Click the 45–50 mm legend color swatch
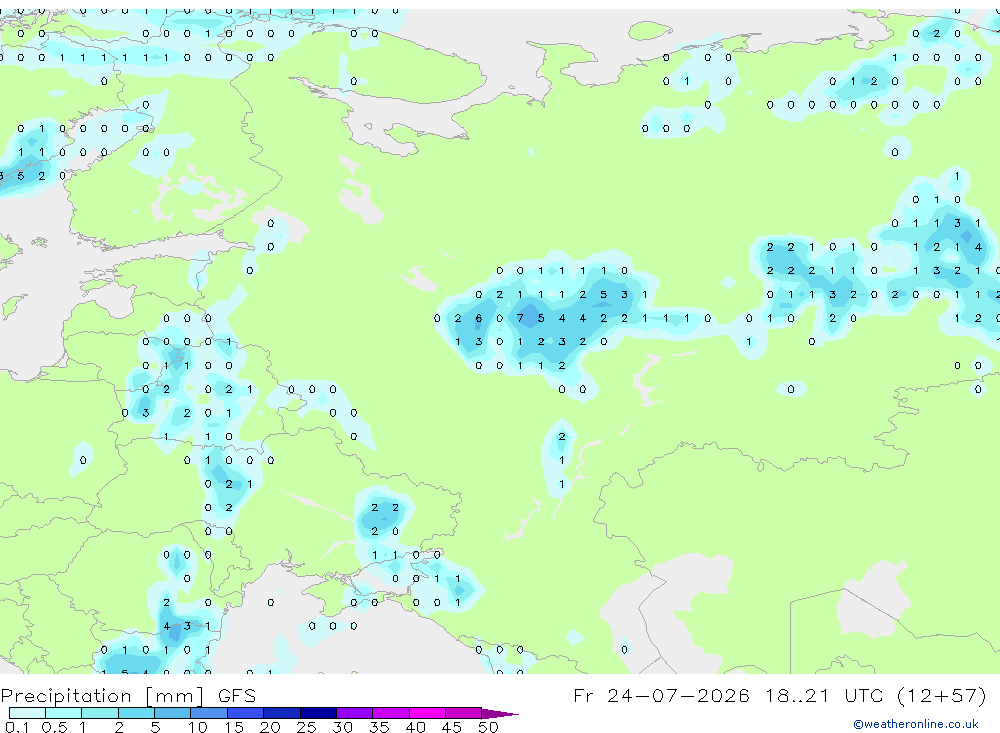Viewport: 1000px width, 733px height. pos(464,713)
